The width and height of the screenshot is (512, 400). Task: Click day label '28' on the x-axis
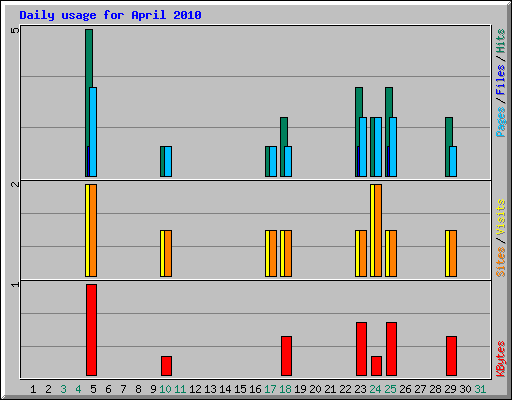435,389
